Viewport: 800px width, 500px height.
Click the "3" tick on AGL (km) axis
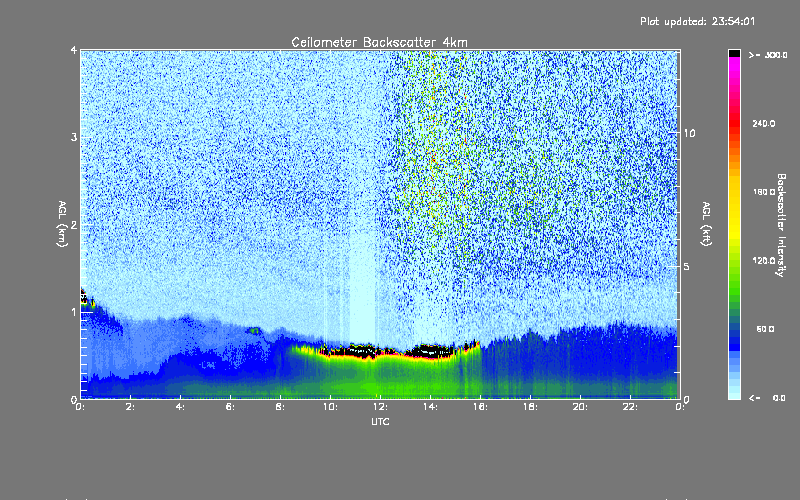point(74,137)
